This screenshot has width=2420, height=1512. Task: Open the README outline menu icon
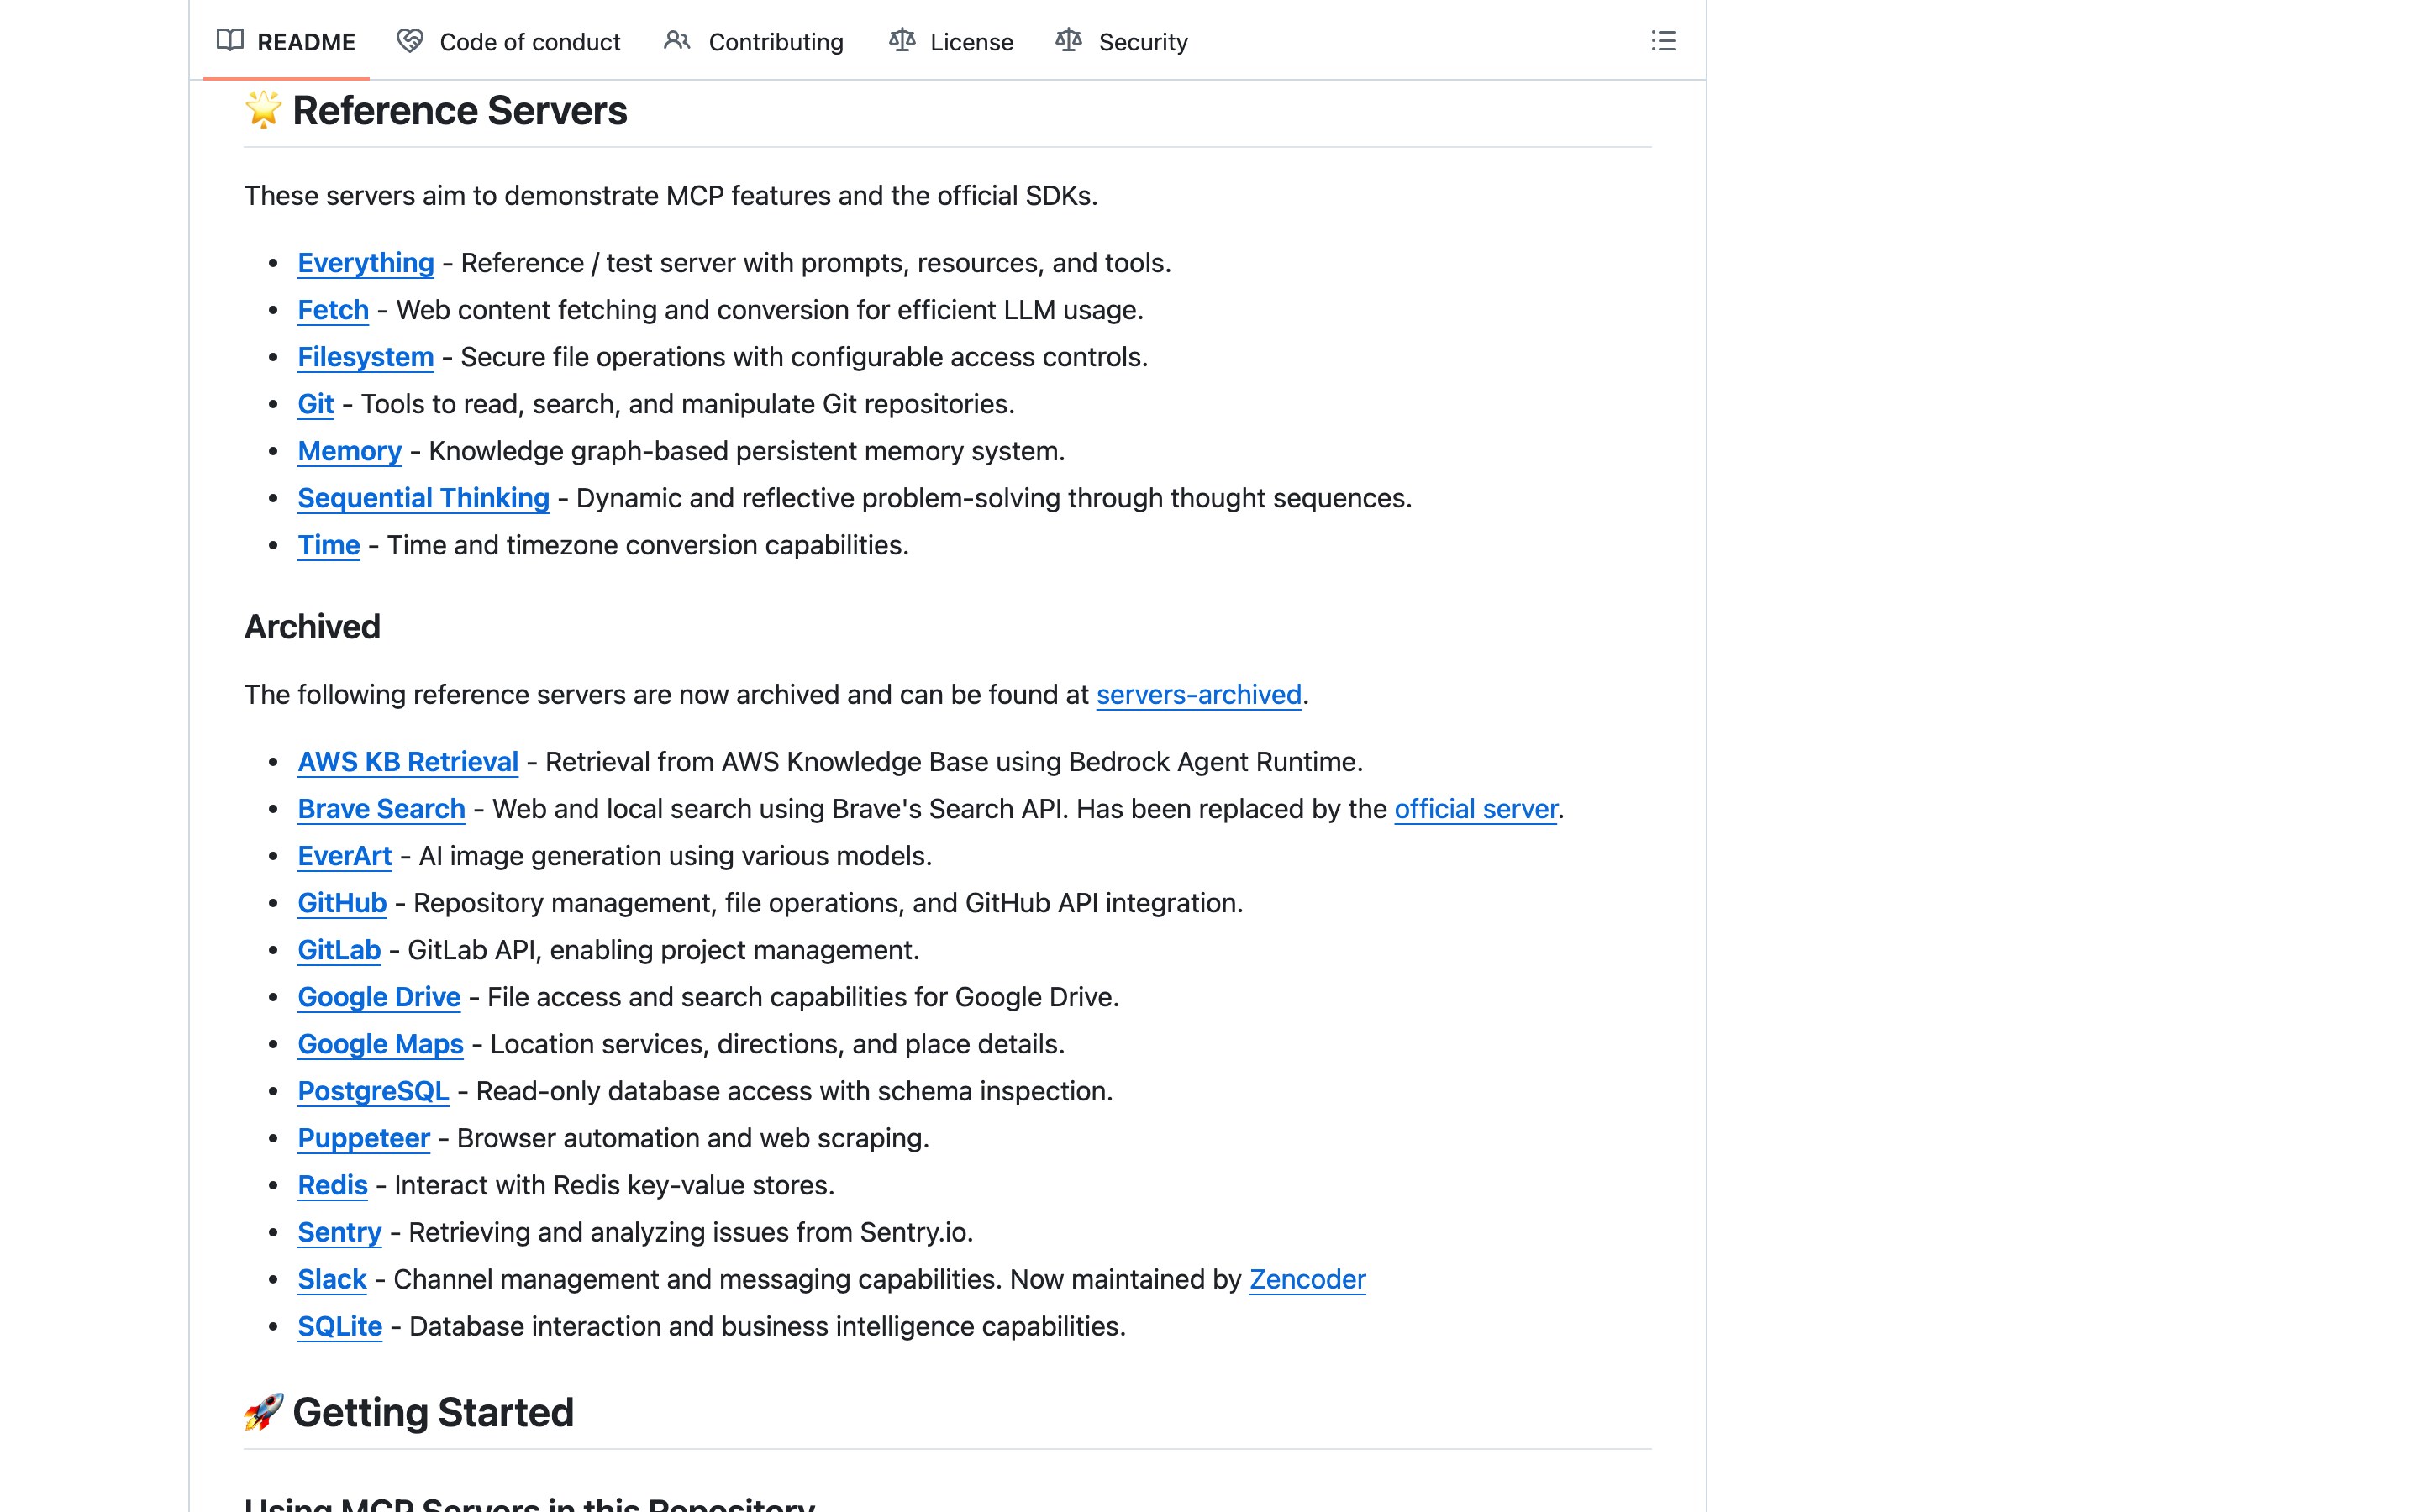tap(1663, 41)
